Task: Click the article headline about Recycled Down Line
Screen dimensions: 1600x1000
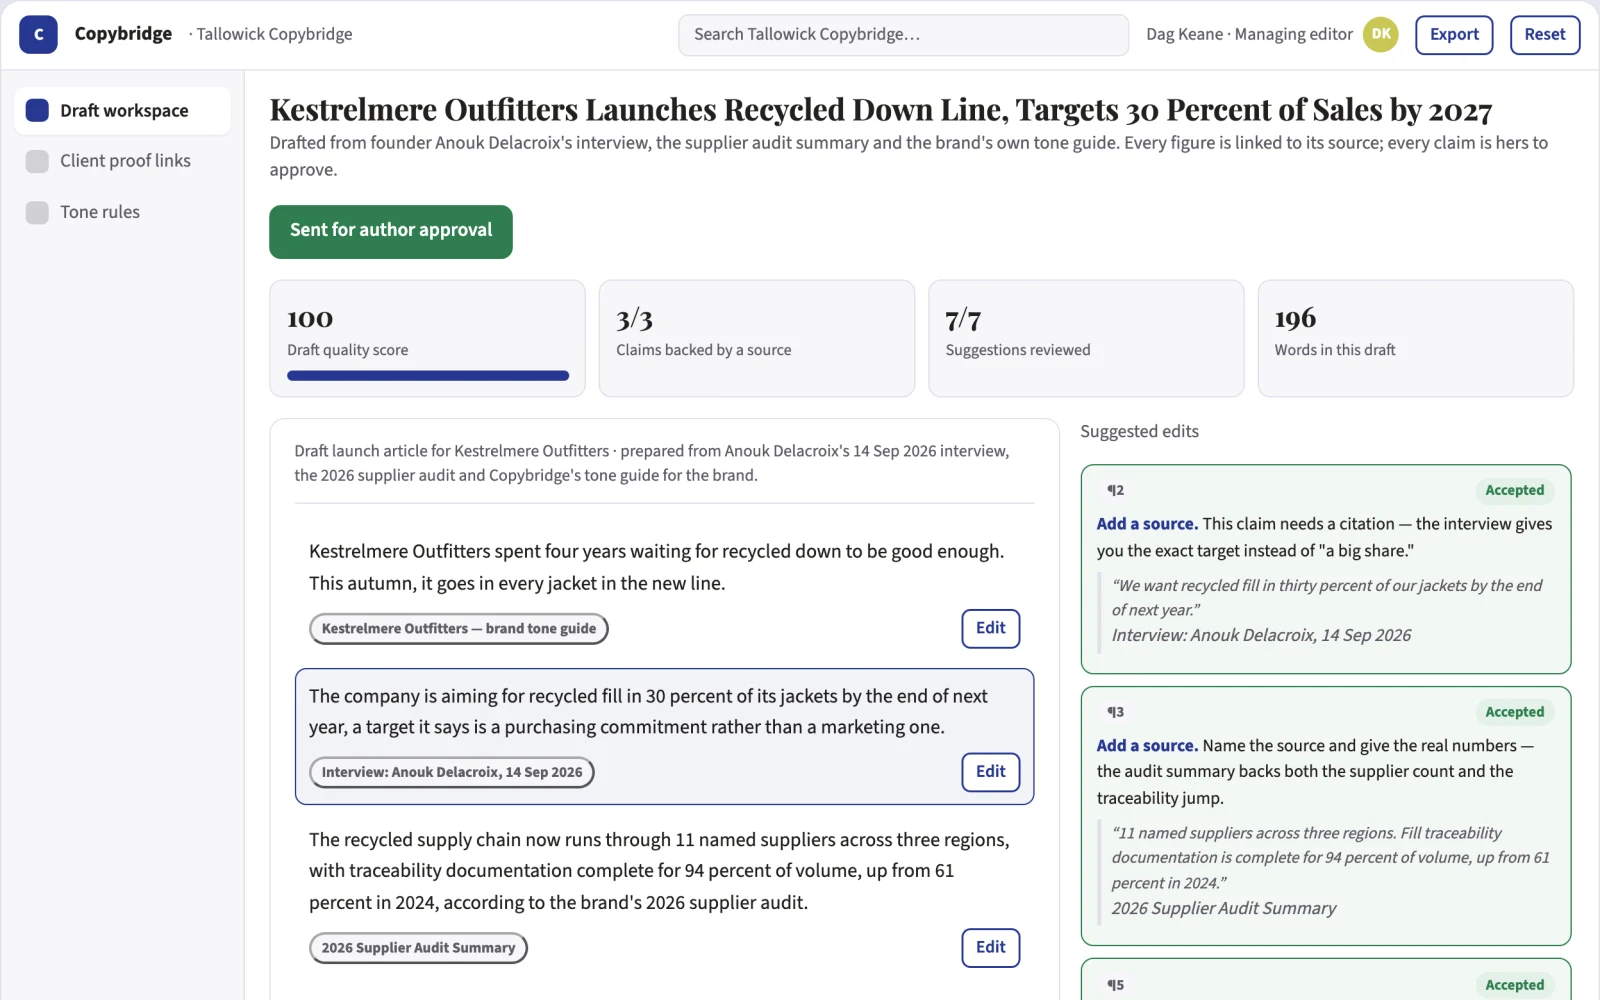Action: (x=880, y=110)
